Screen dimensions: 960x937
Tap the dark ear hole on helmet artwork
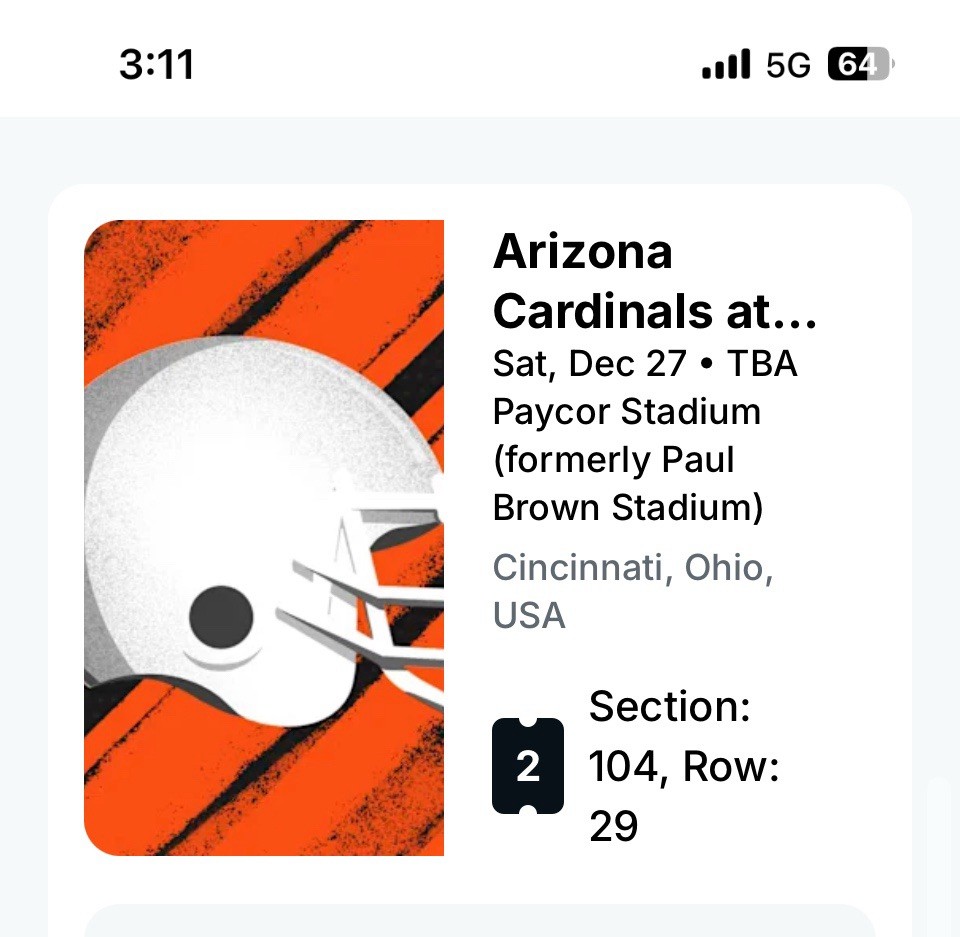point(221,617)
